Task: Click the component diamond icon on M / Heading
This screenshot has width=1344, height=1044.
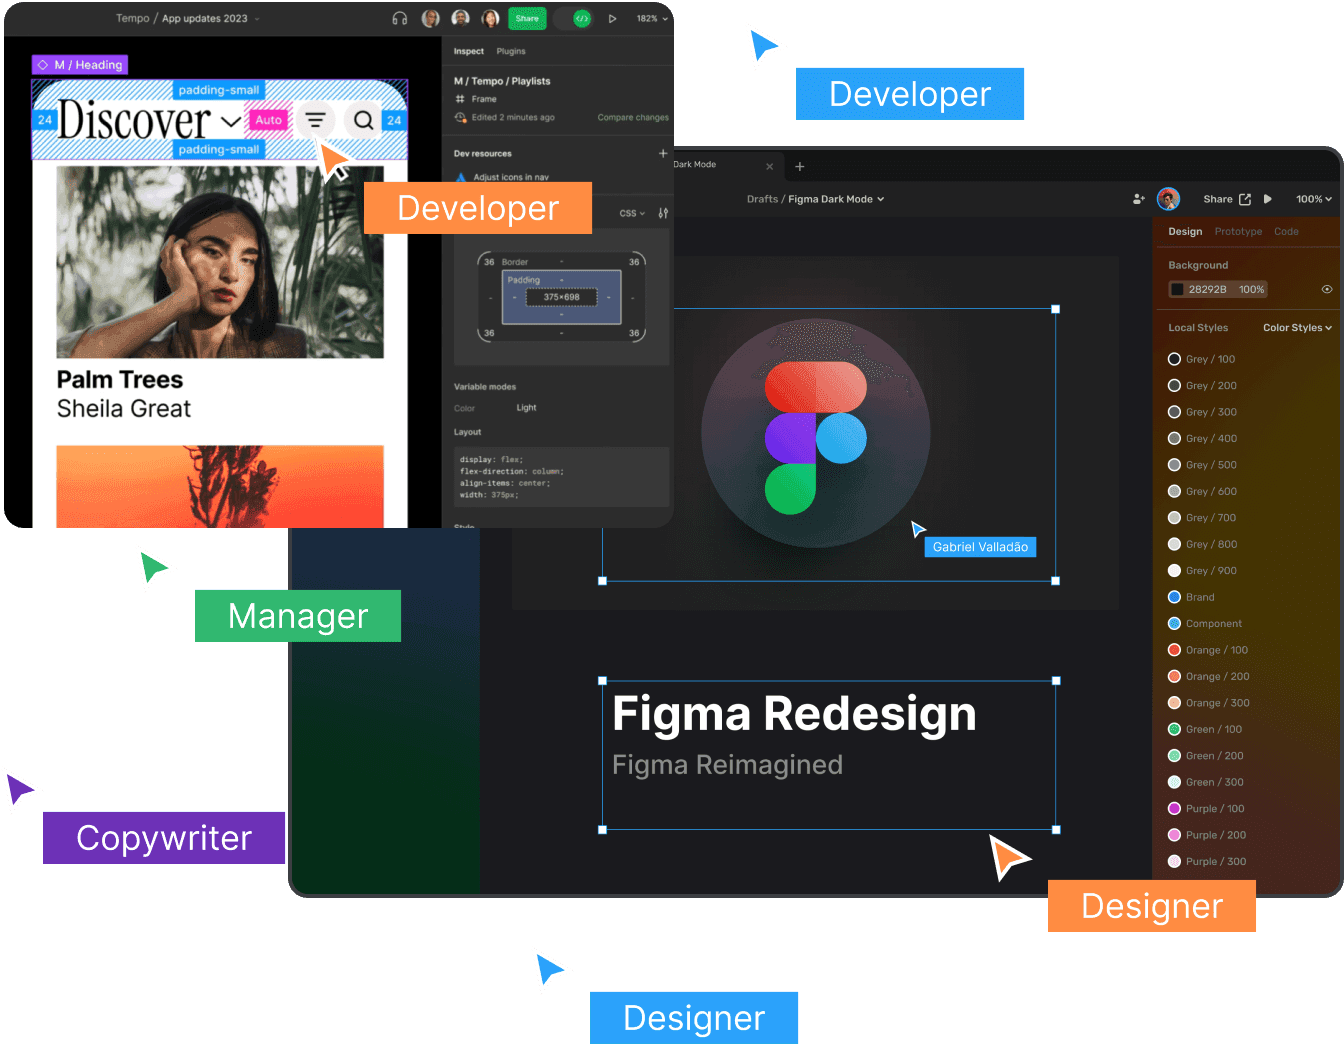Action: pyautogui.click(x=43, y=64)
